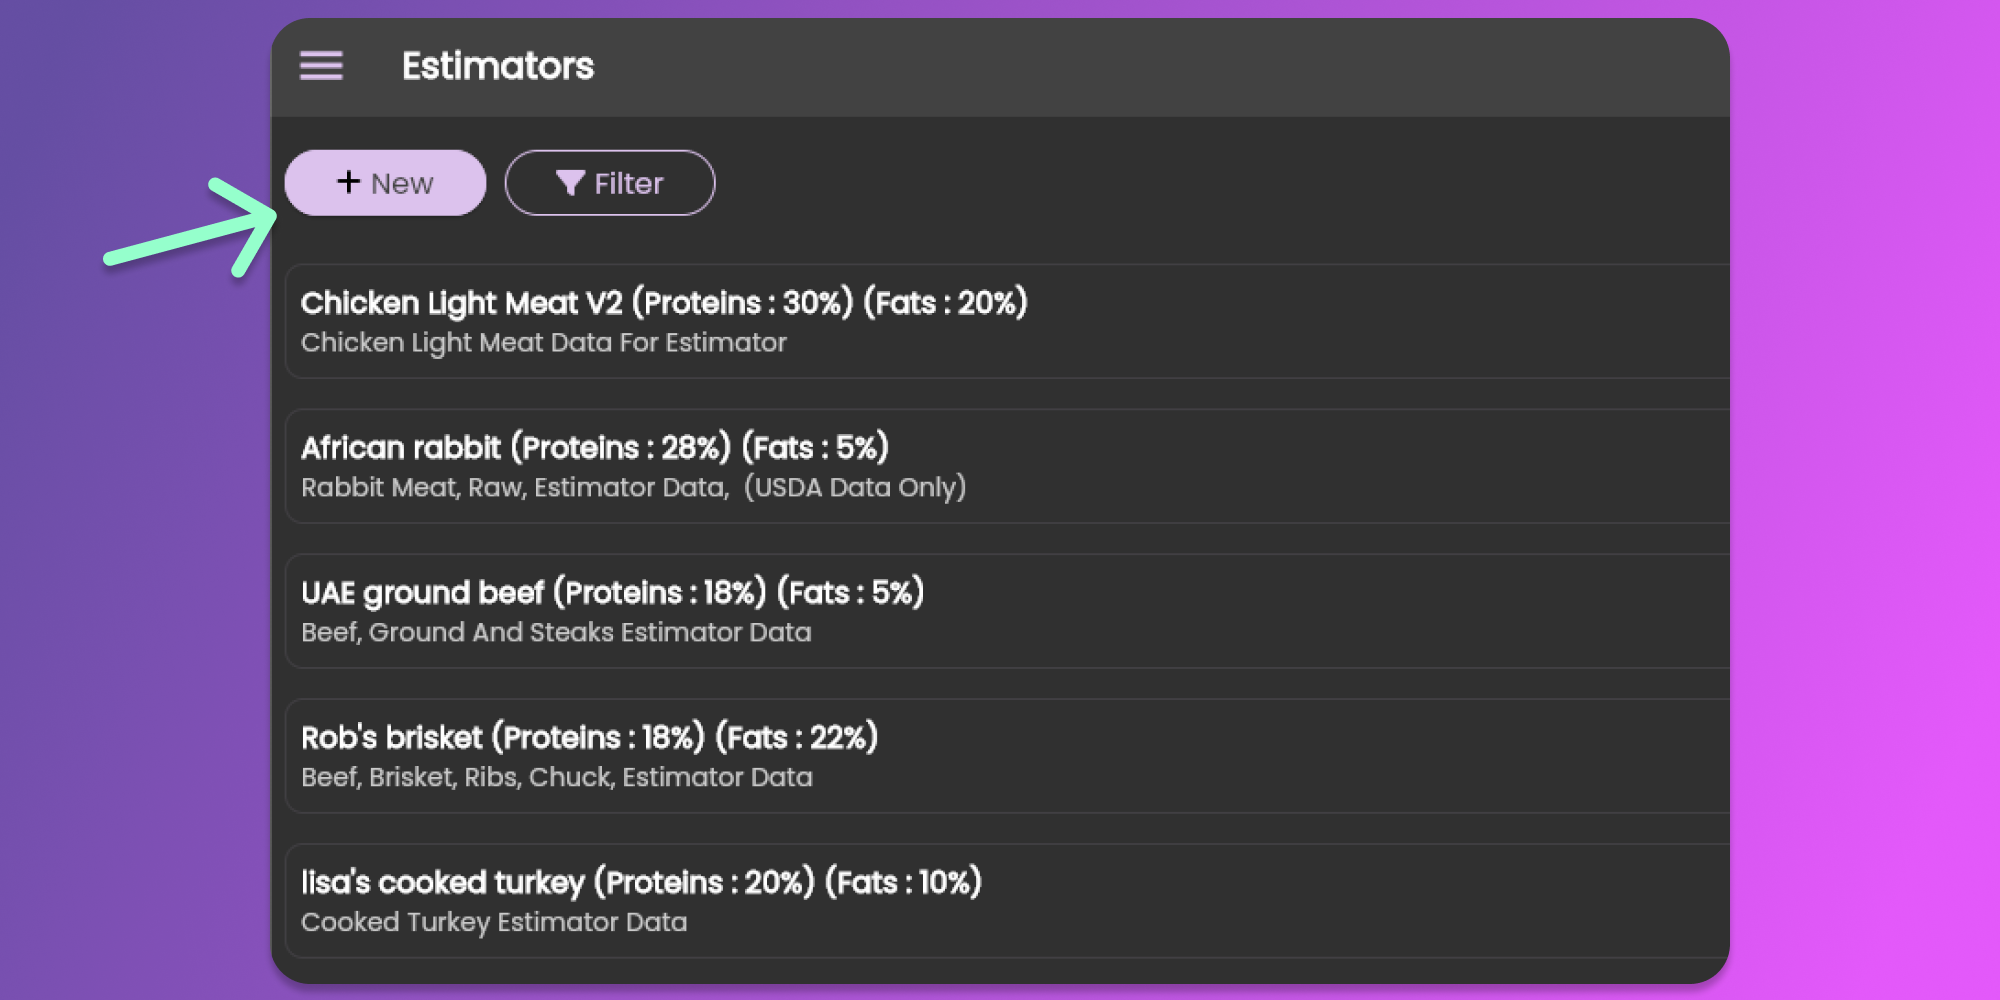Open the hamburger navigation menu
This screenshot has height=1000, width=2000.
(x=321, y=66)
